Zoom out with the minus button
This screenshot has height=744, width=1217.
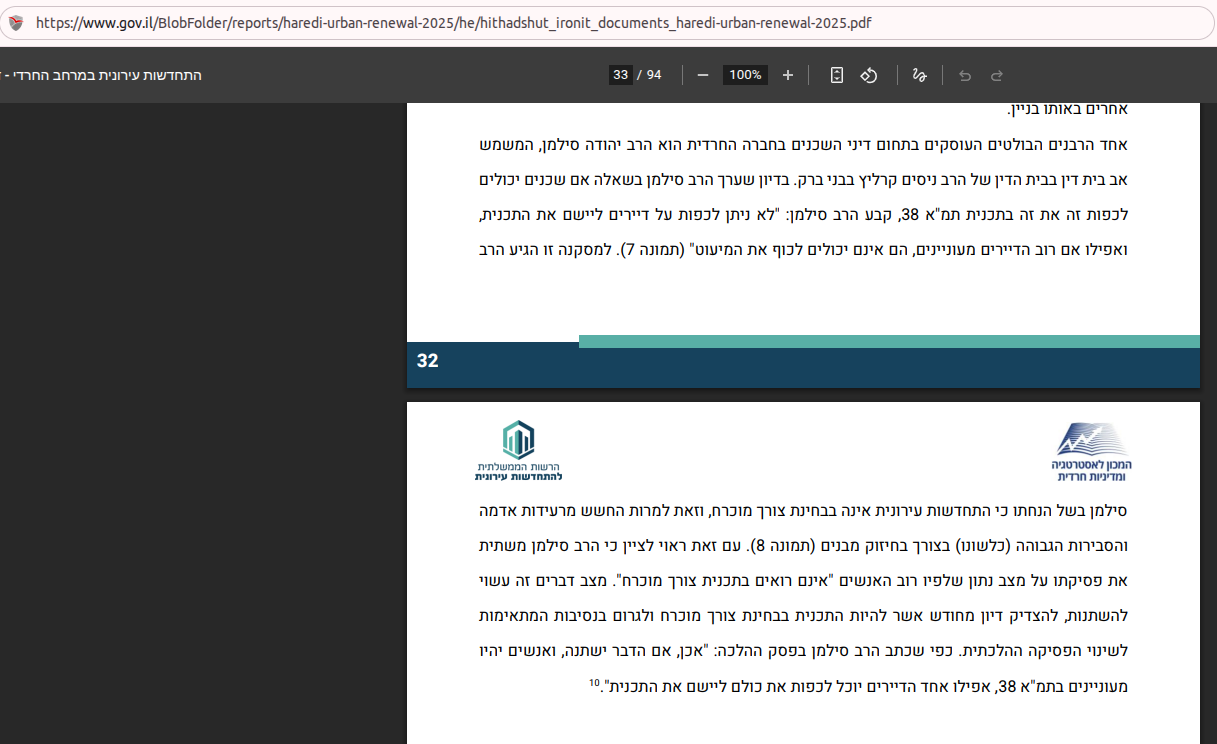pyautogui.click(x=703, y=75)
